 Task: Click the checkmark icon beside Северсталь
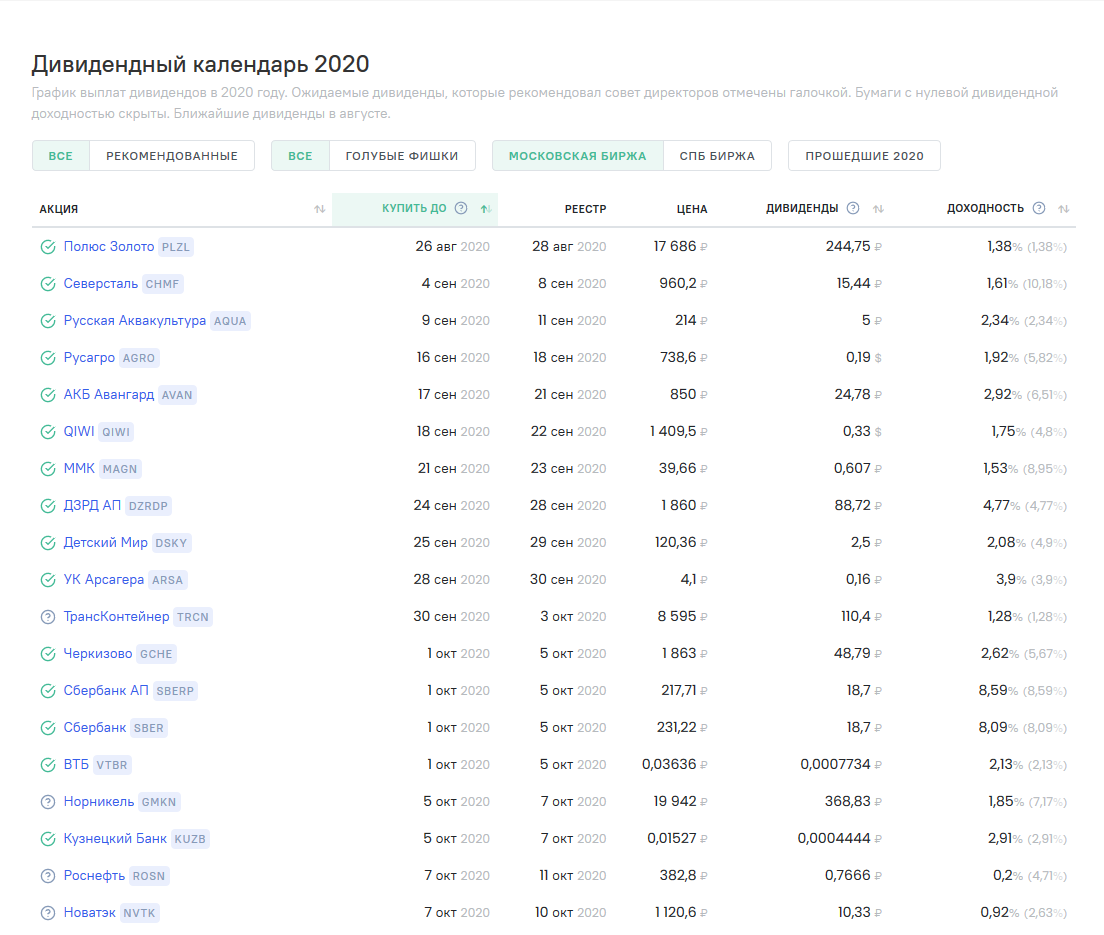48,284
